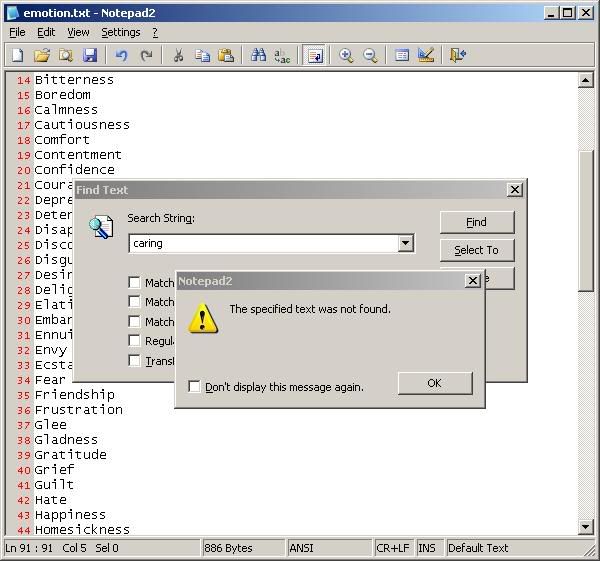Click line number 38 in margin

point(23,440)
